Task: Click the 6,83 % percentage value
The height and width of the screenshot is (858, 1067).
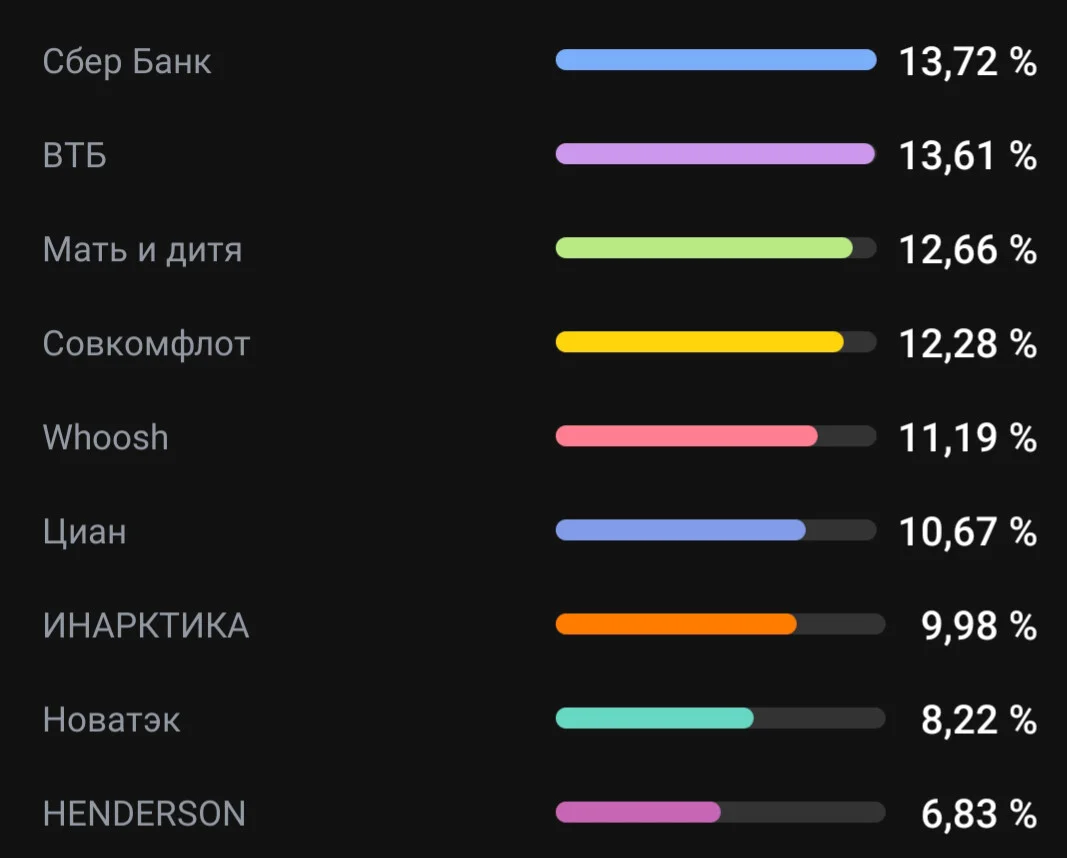Action: (x=979, y=814)
